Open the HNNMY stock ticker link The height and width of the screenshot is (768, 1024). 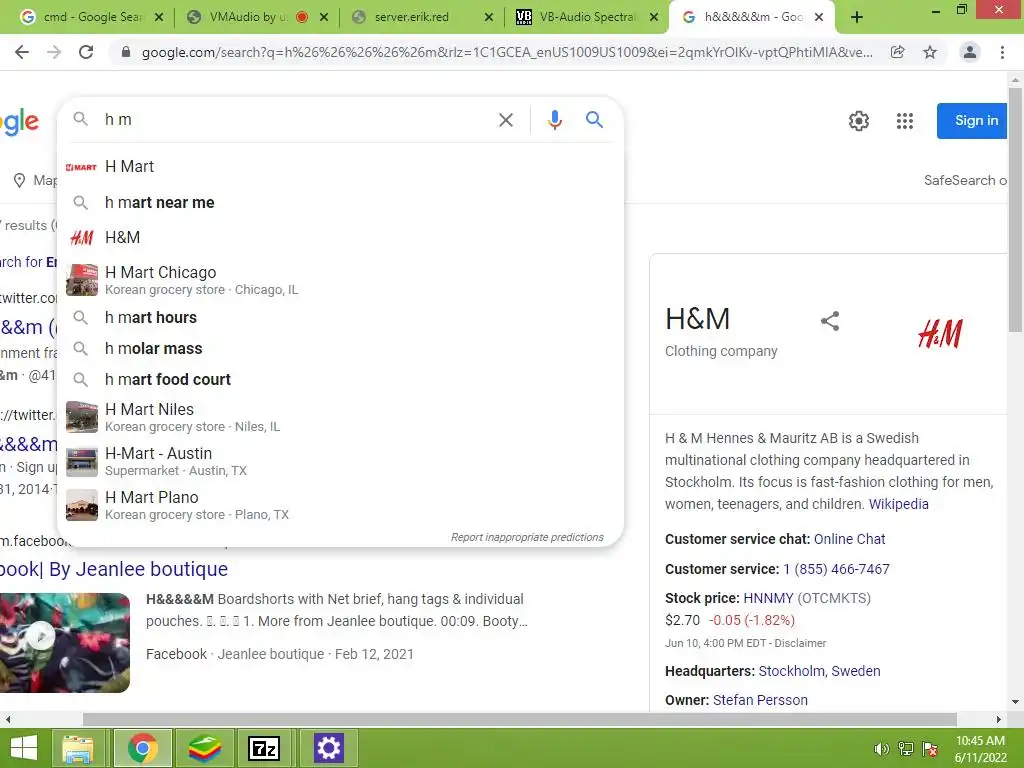click(x=768, y=598)
